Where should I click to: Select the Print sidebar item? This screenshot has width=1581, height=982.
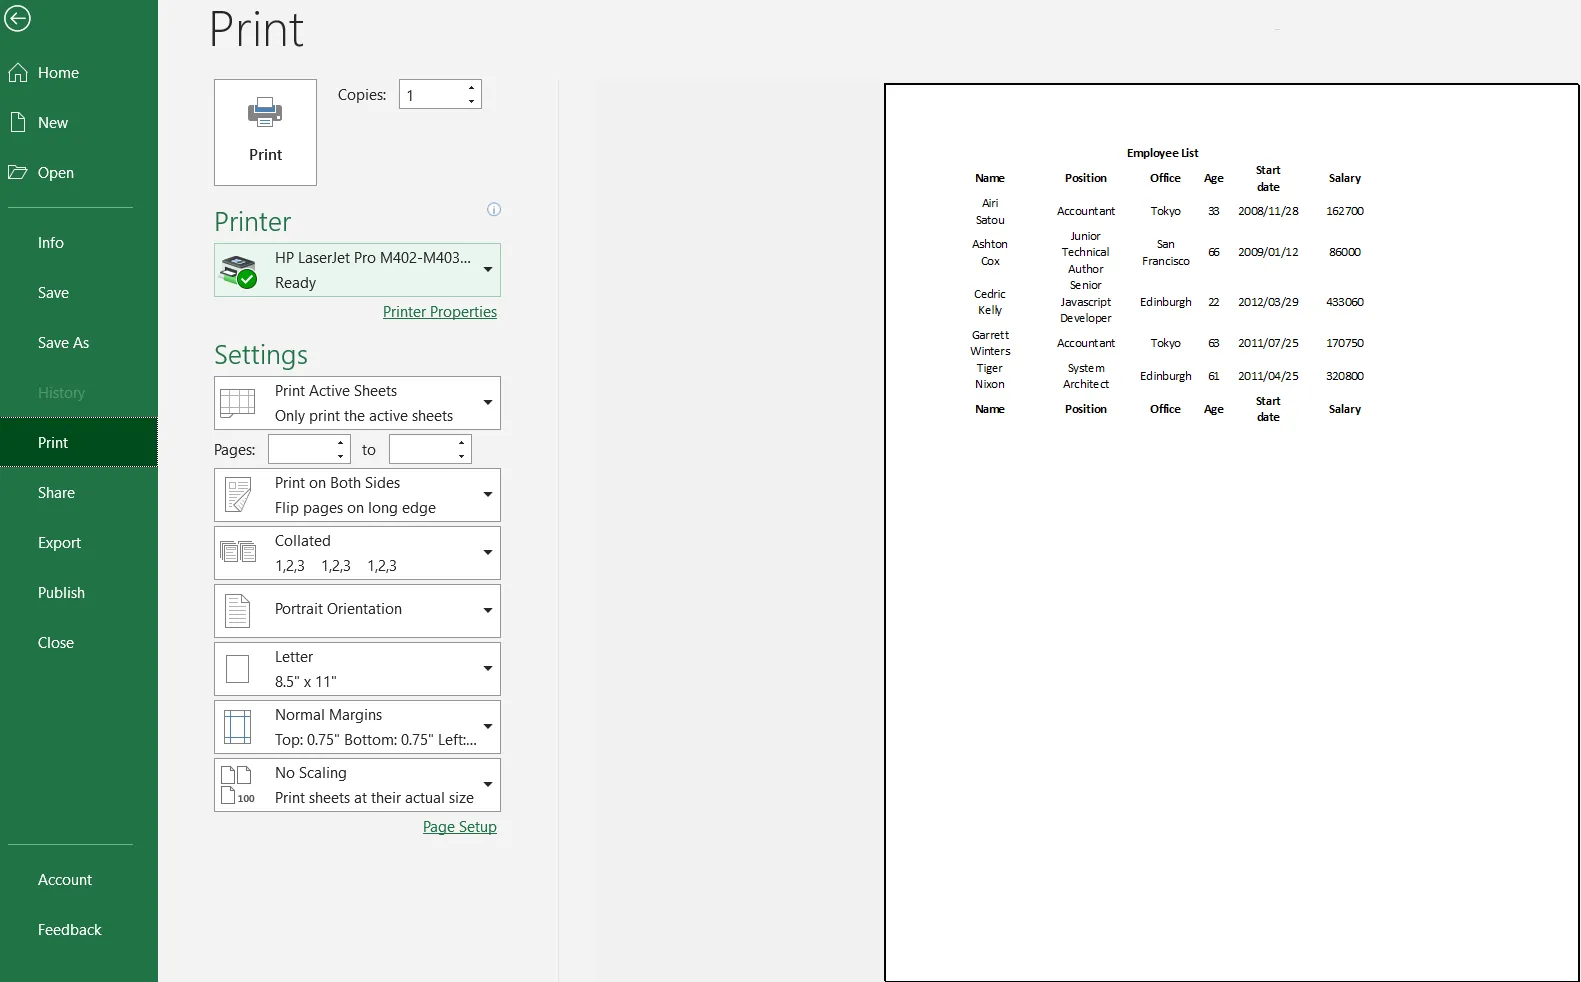tap(78, 443)
